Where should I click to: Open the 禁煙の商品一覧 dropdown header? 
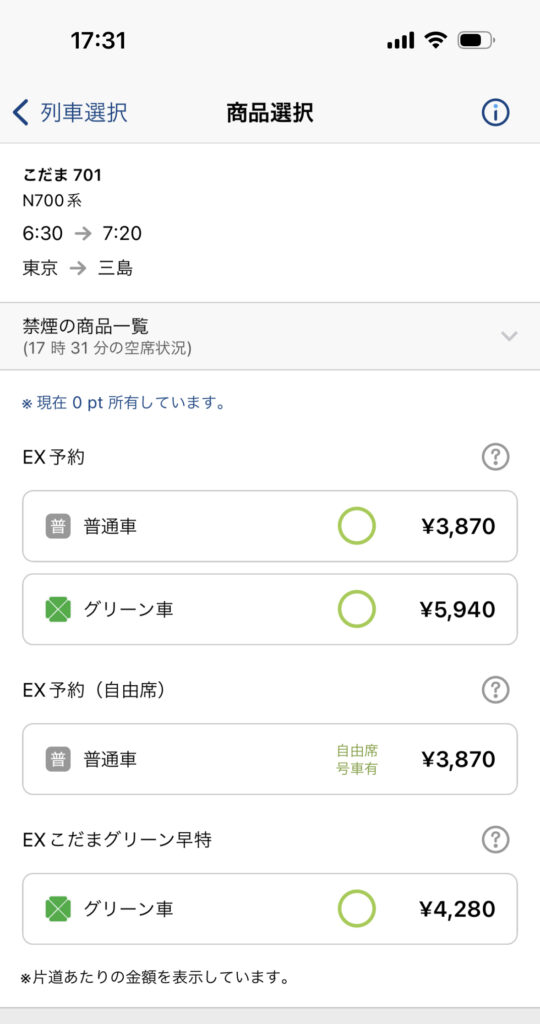270,336
